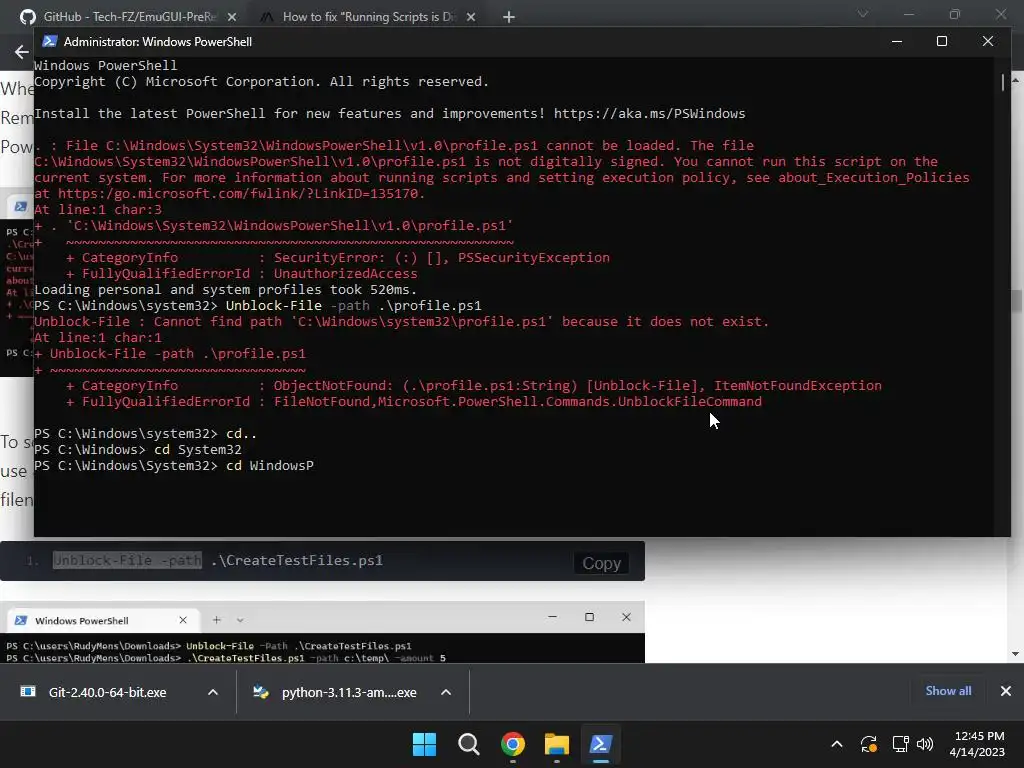
Task: Click the PowerShell title bar icon
Action: [x=49, y=41]
